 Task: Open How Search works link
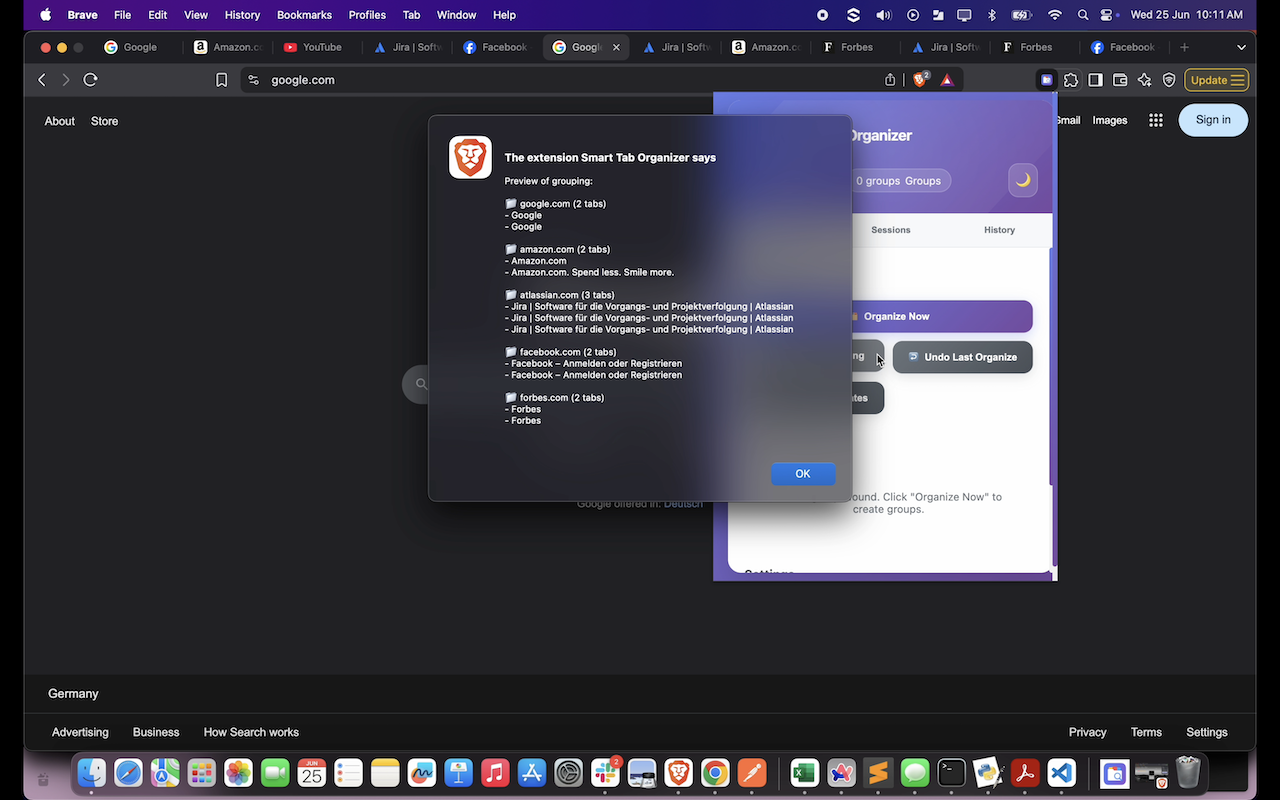coord(251,732)
